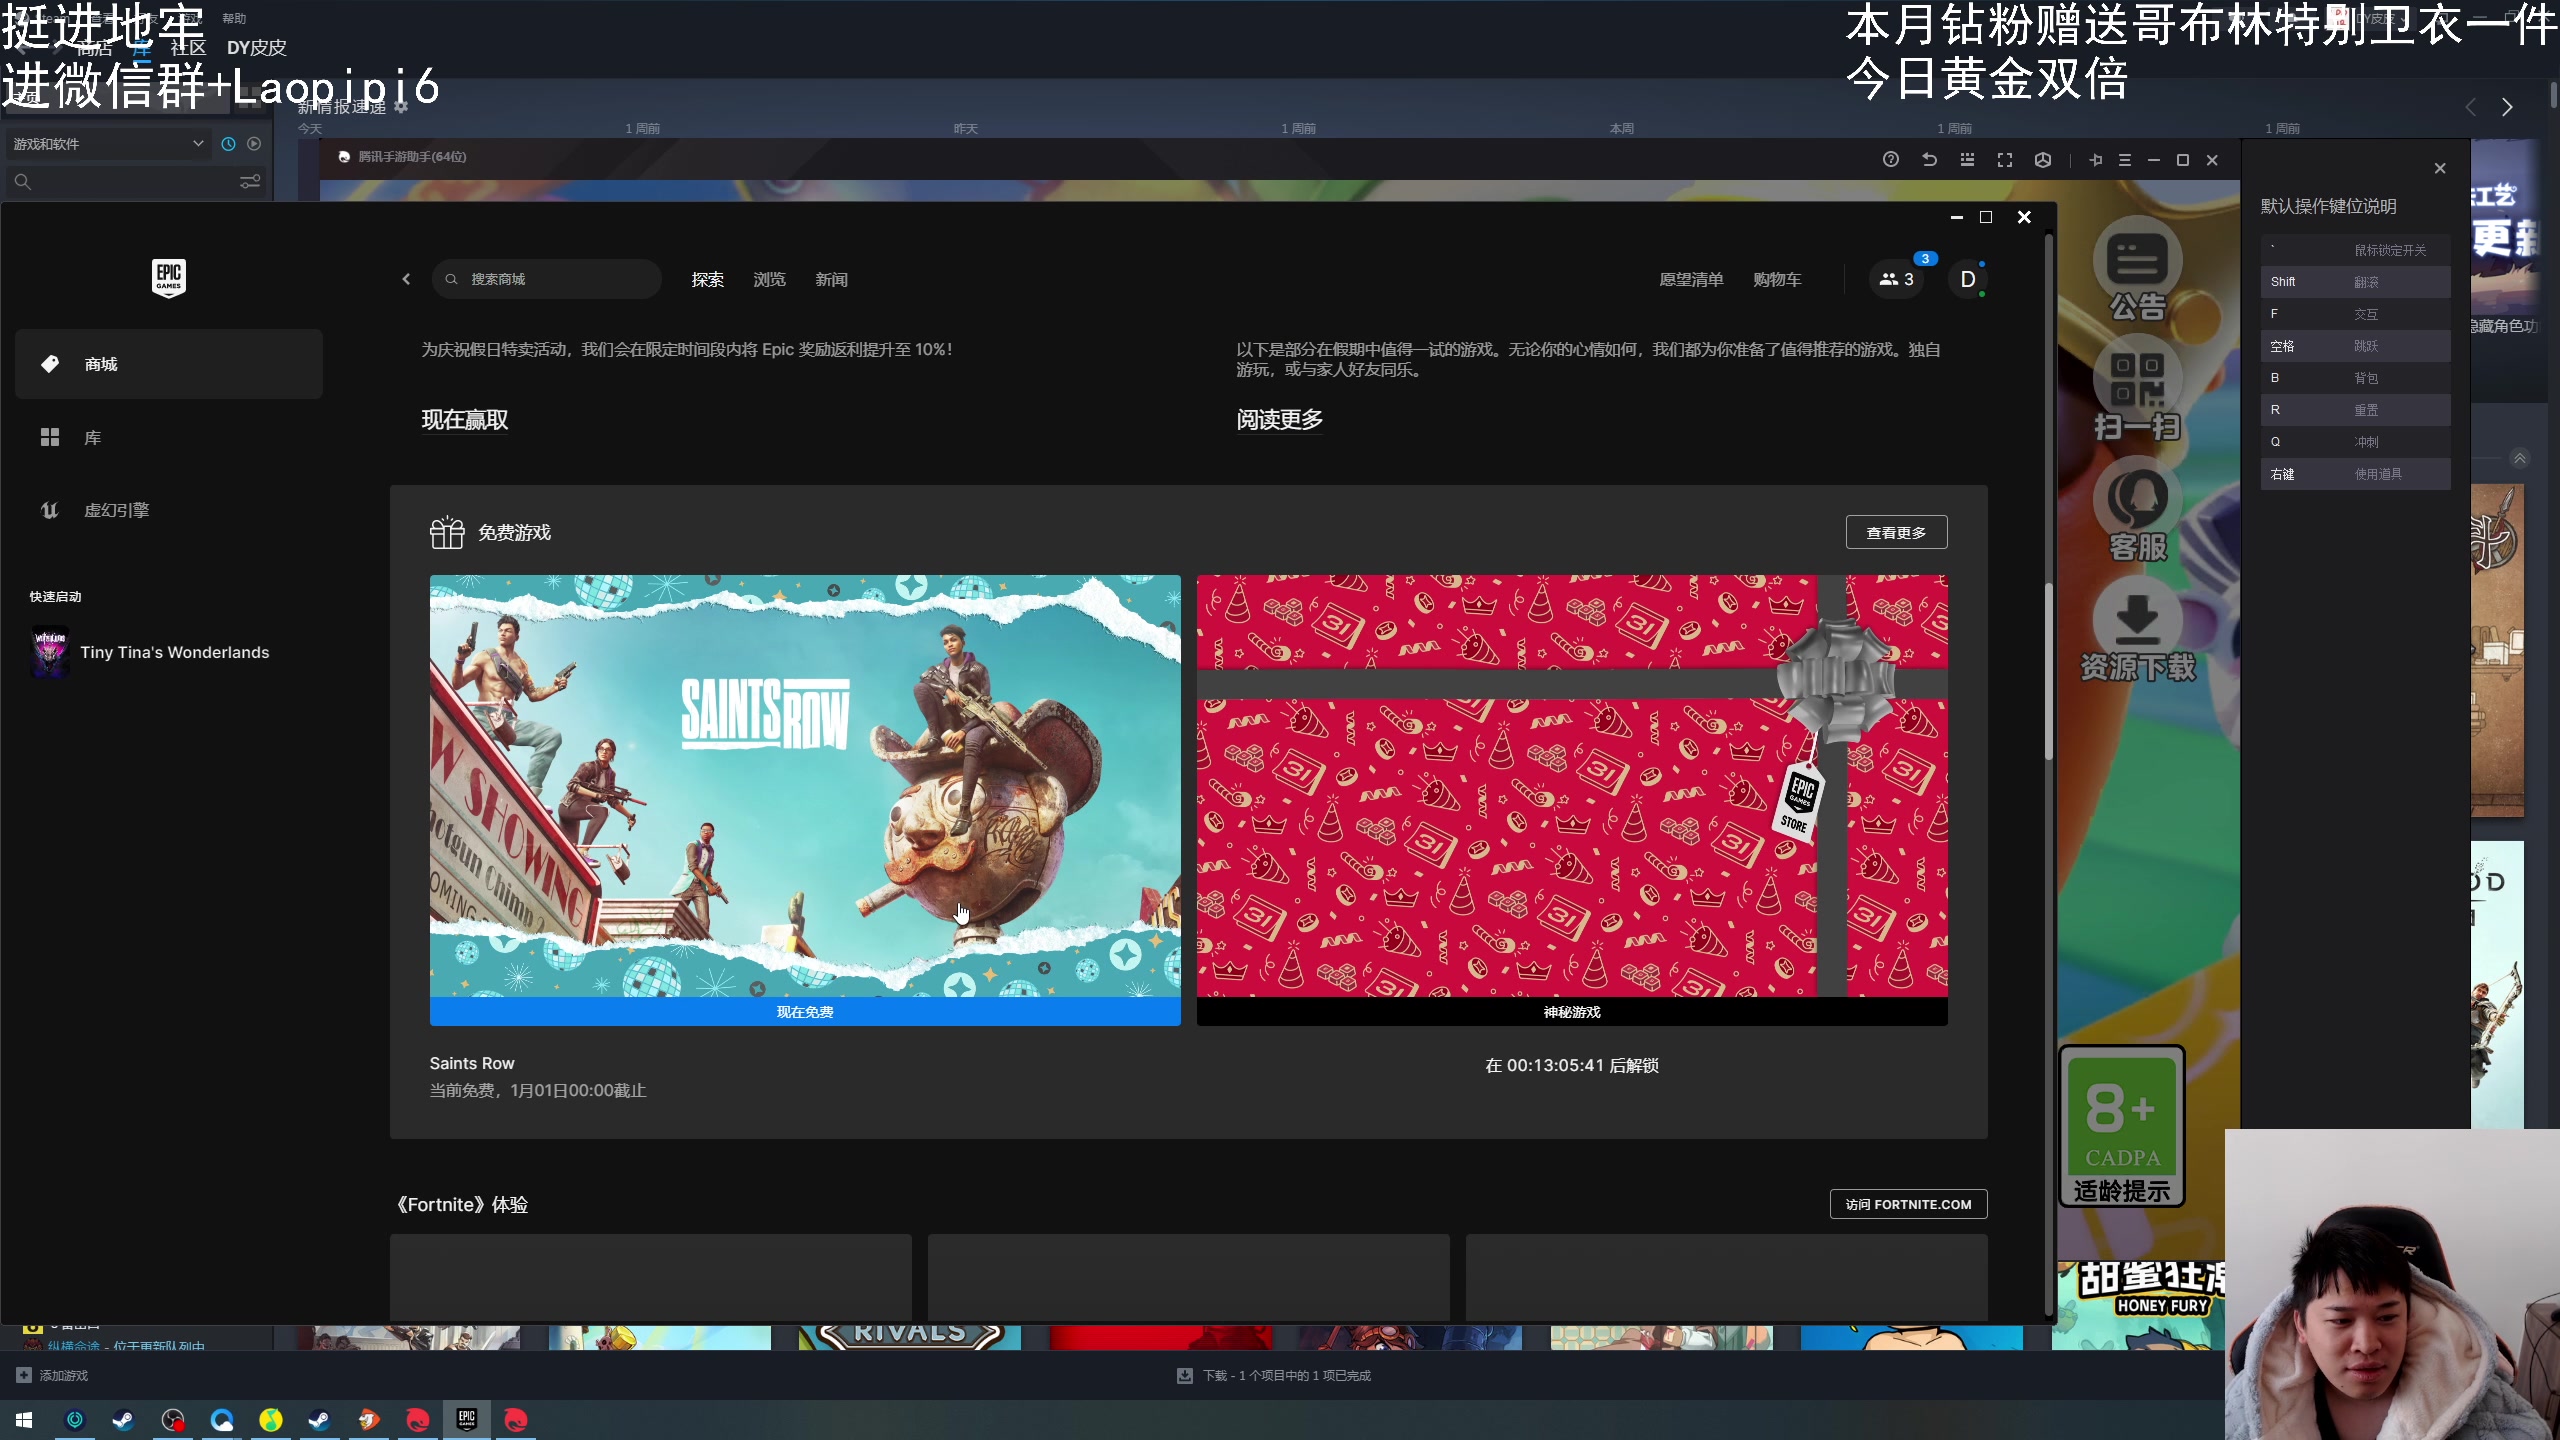The width and height of the screenshot is (2560, 1440).
Task: Open the 库 library in Epic sidebar
Action: [x=169, y=437]
